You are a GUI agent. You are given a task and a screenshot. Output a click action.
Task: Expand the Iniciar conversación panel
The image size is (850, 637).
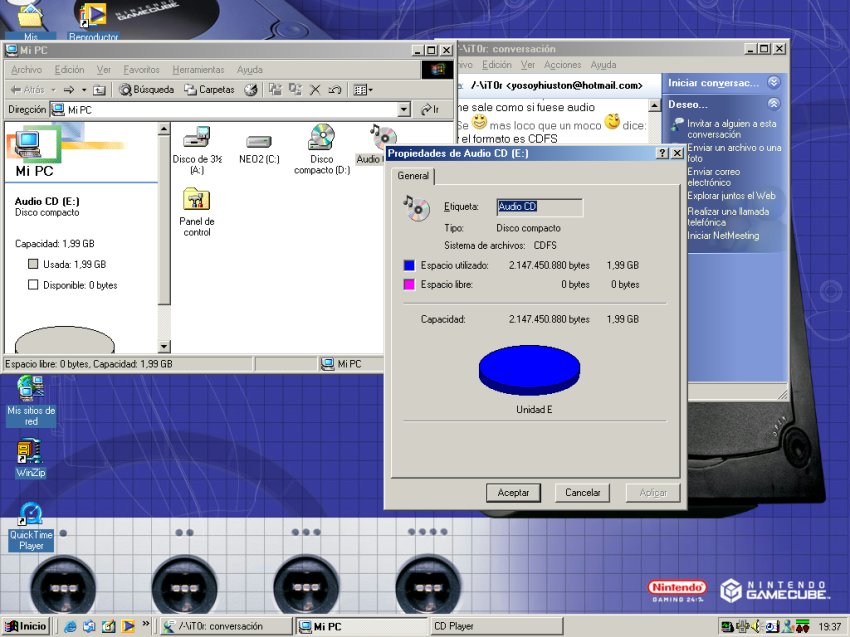[x=773, y=83]
